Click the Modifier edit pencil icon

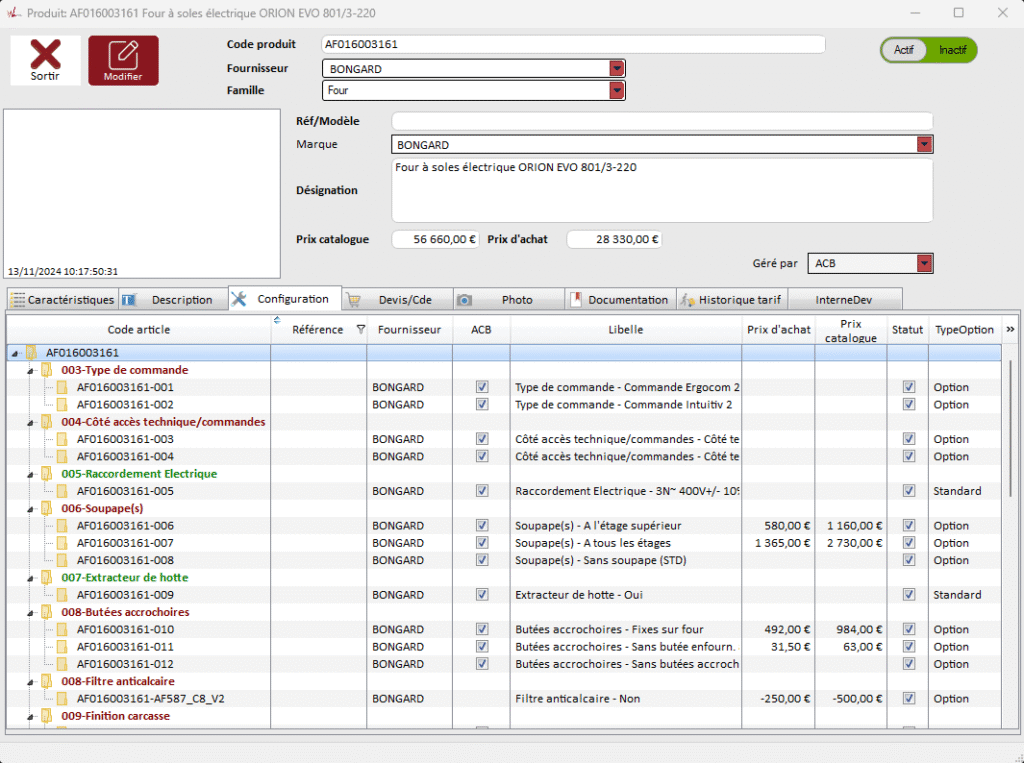[x=123, y=54]
